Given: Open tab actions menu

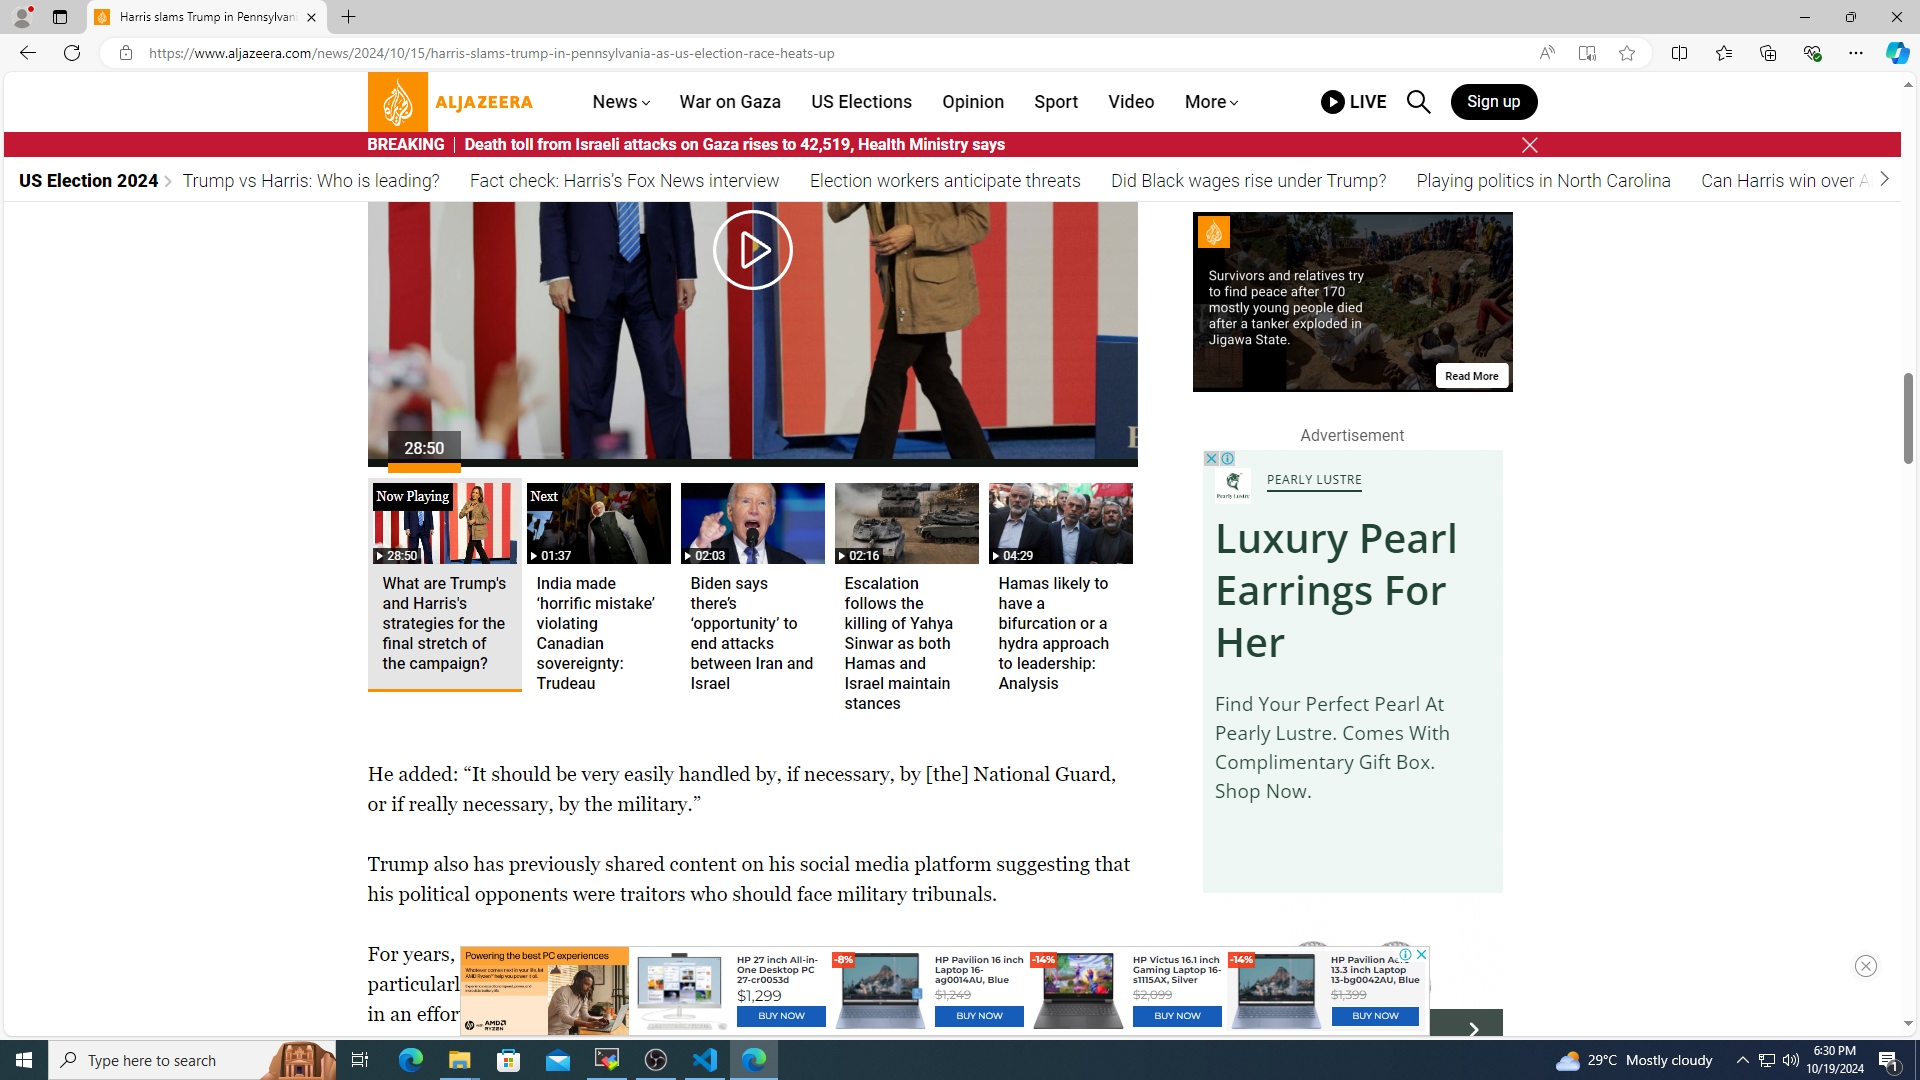Looking at the screenshot, I should point(60,17).
